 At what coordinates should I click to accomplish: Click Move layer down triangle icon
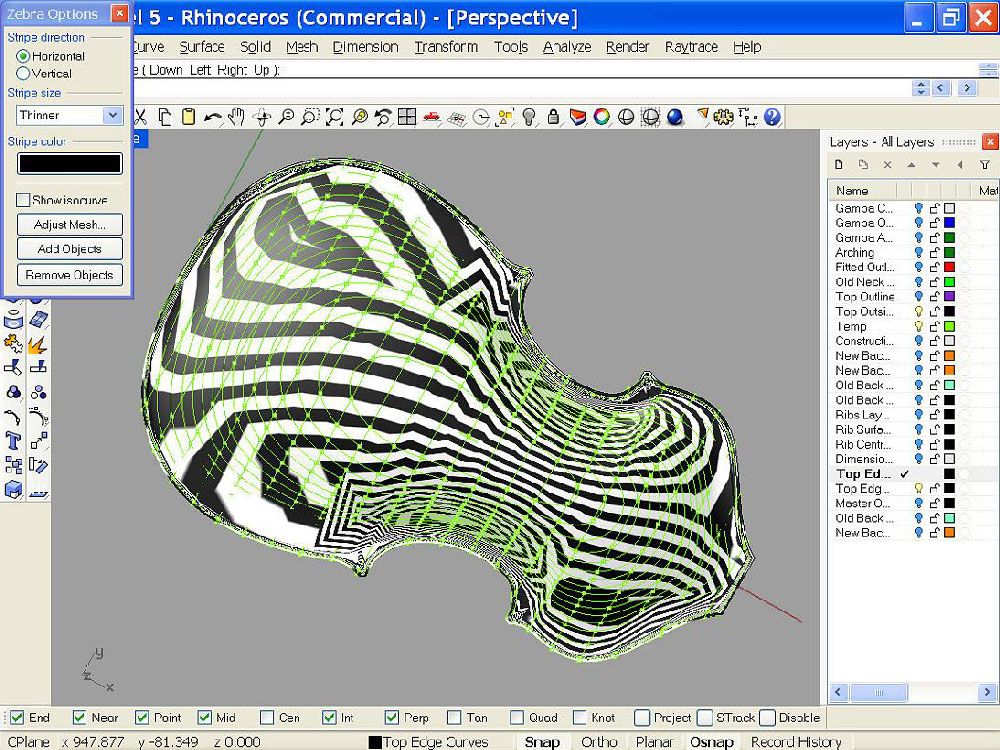(x=936, y=165)
